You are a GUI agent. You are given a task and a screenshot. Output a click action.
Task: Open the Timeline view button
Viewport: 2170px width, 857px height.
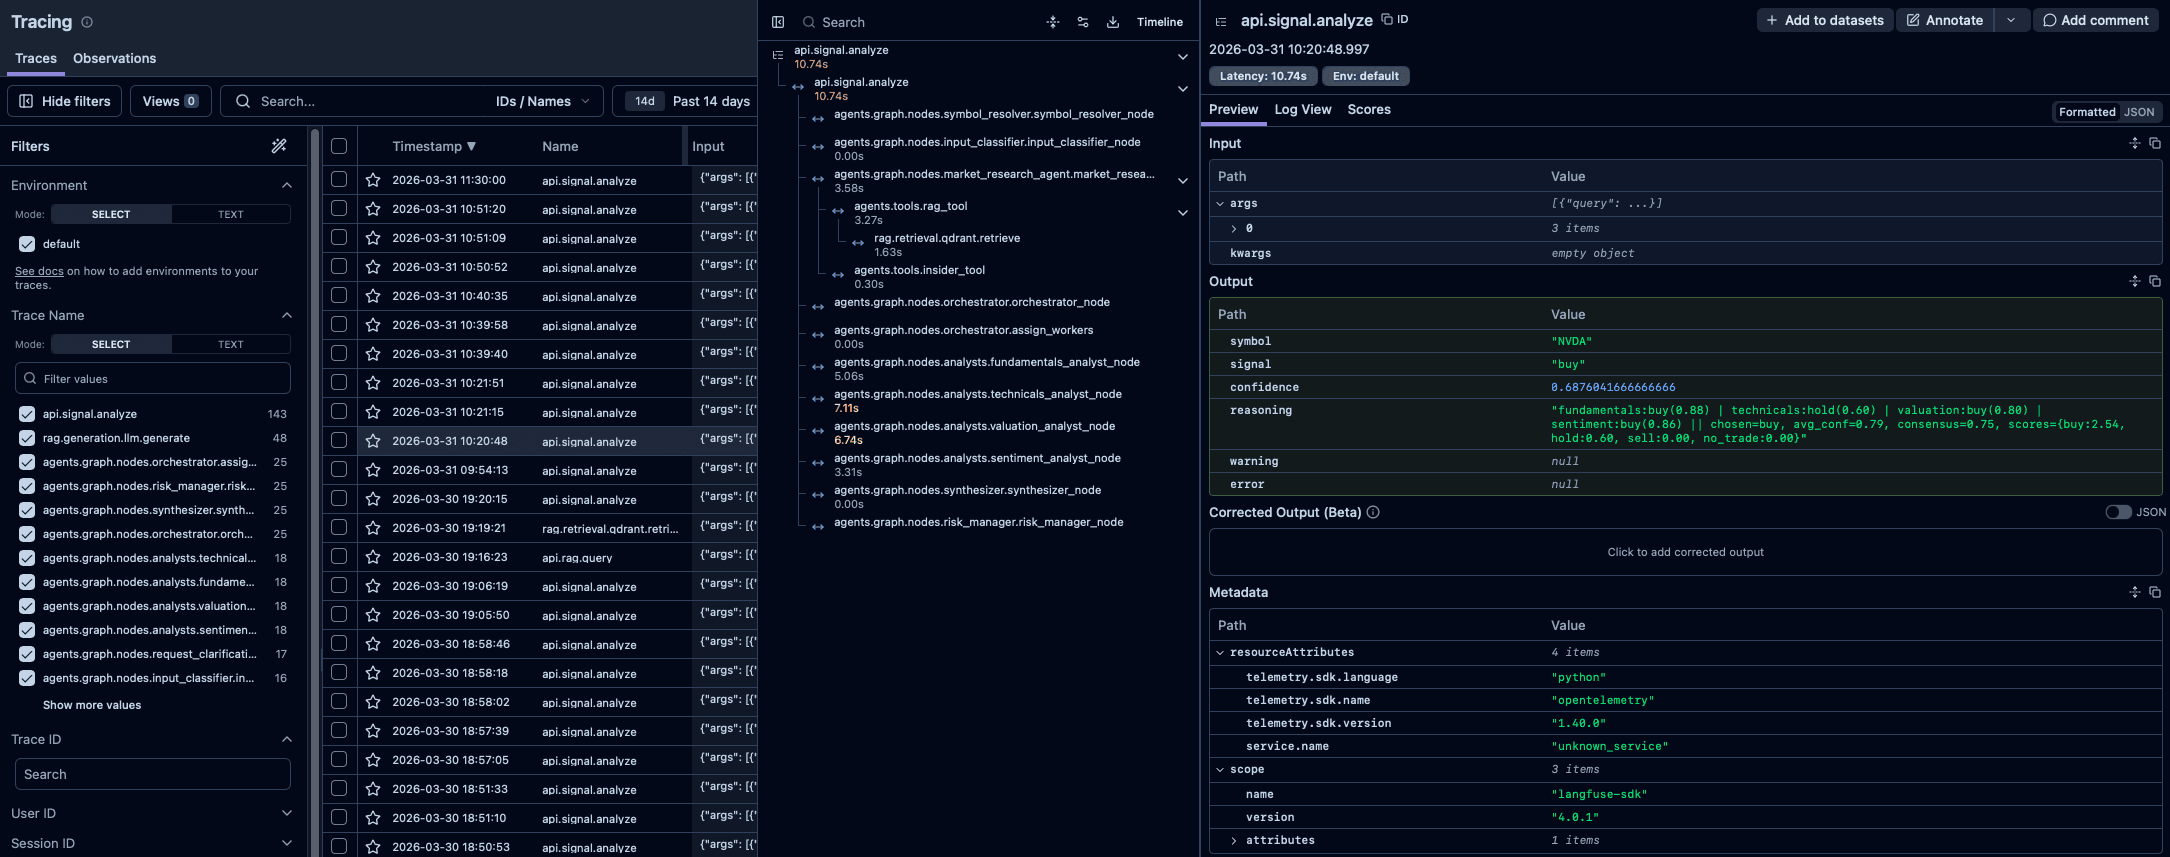(1160, 22)
